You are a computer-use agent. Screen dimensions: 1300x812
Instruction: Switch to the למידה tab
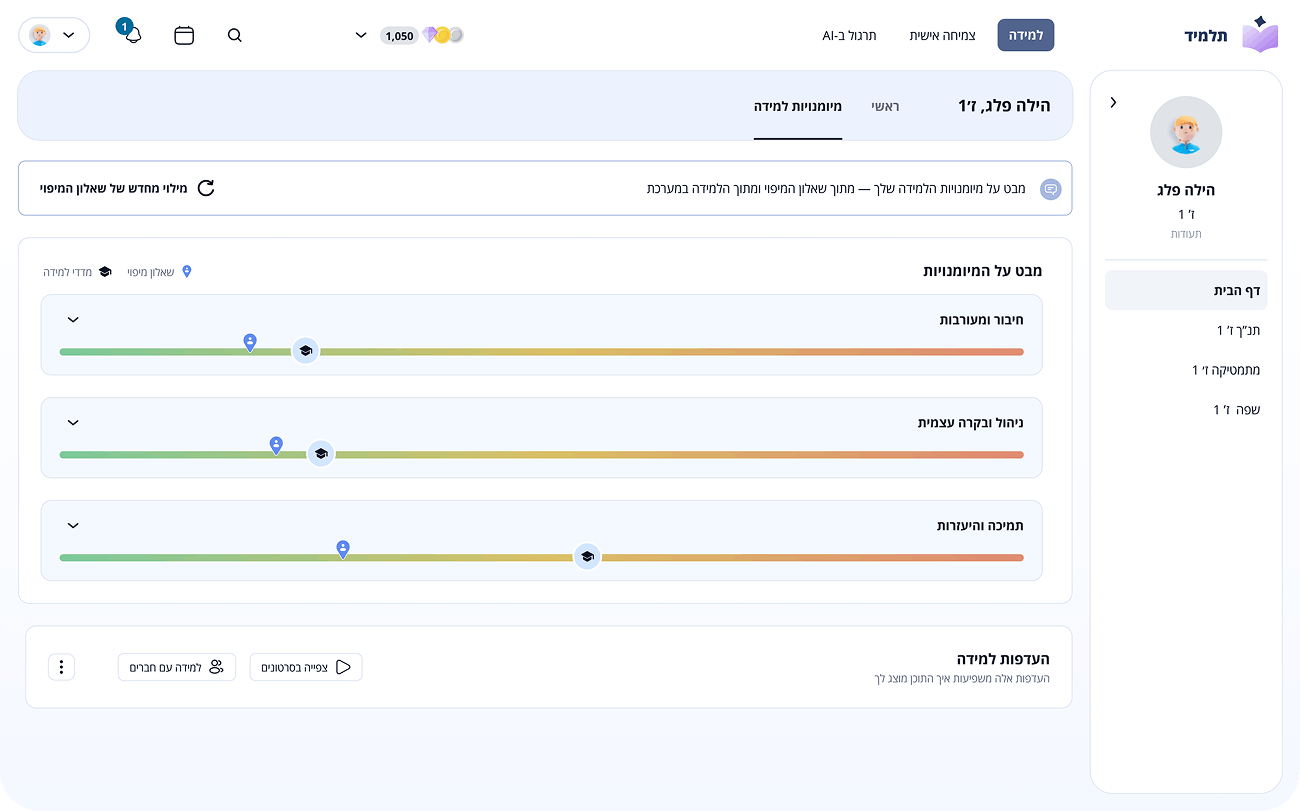click(x=1026, y=35)
